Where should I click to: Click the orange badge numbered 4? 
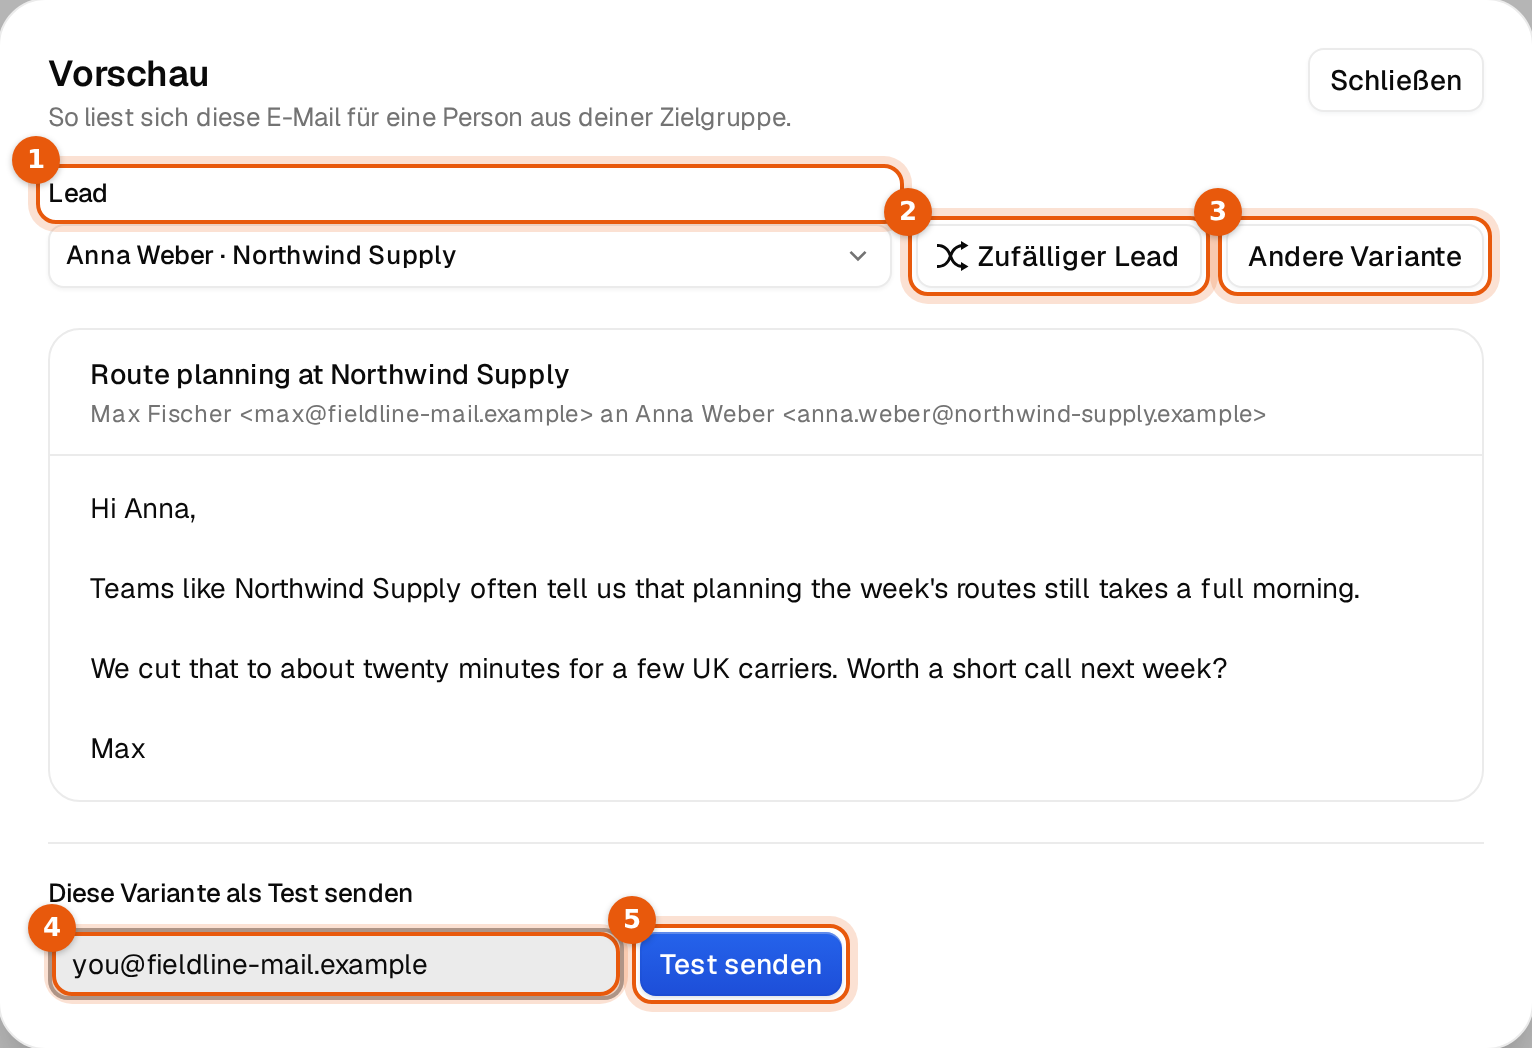52,927
